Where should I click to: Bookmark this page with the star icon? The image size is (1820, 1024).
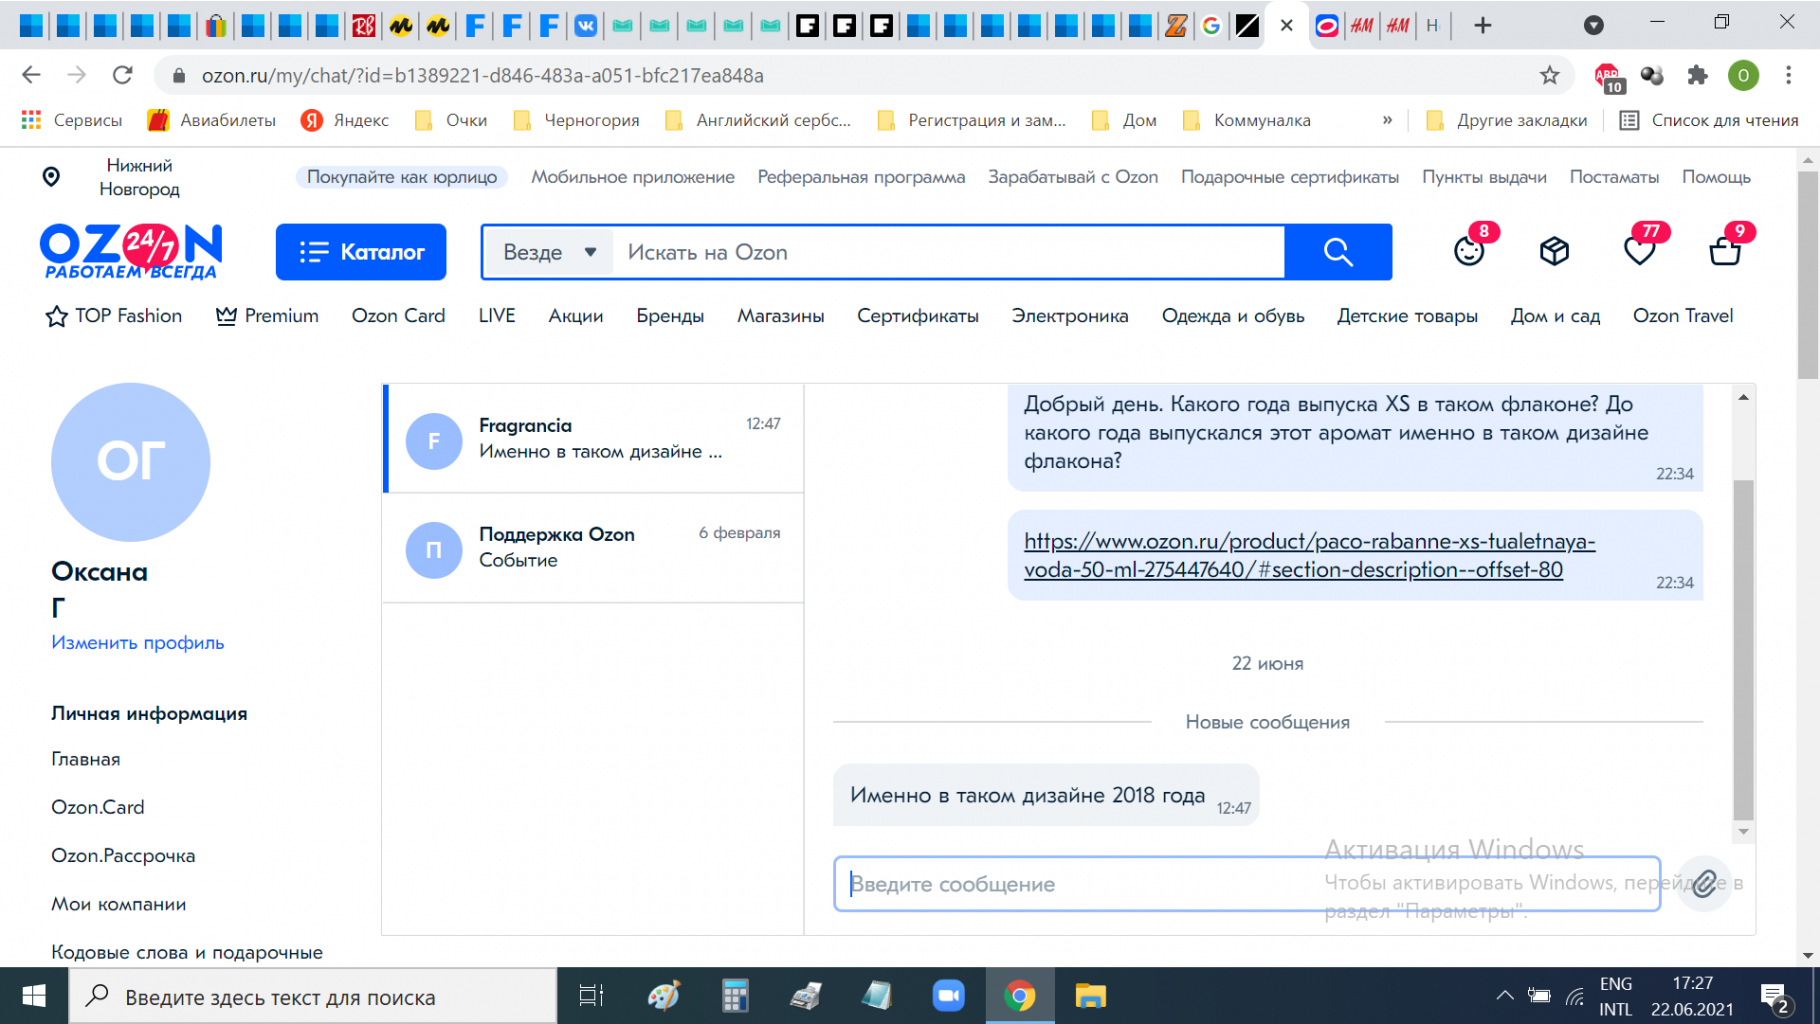(x=1549, y=75)
